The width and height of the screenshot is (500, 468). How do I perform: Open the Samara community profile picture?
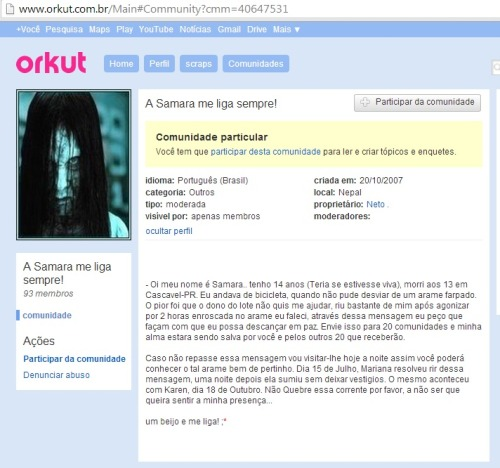click(x=74, y=165)
